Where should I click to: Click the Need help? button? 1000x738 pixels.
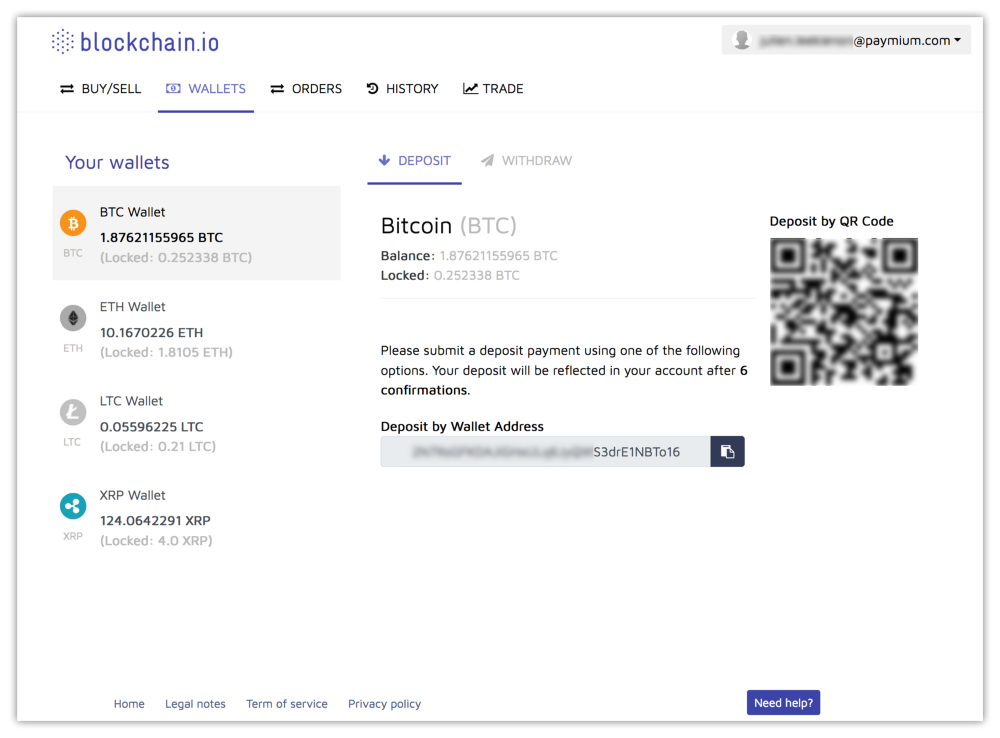[x=783, y=703]
